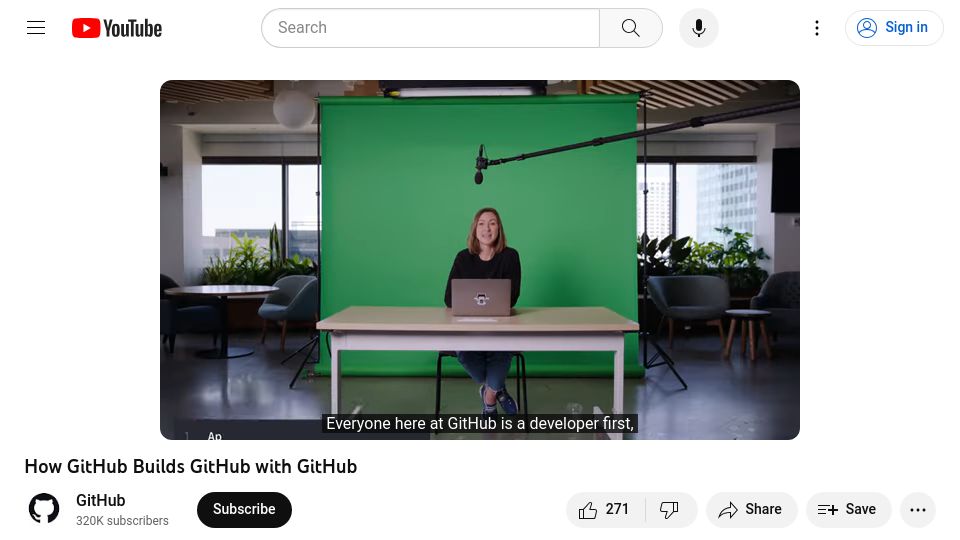Open the GitHub channel name link
960x540 pixels.
100,500
